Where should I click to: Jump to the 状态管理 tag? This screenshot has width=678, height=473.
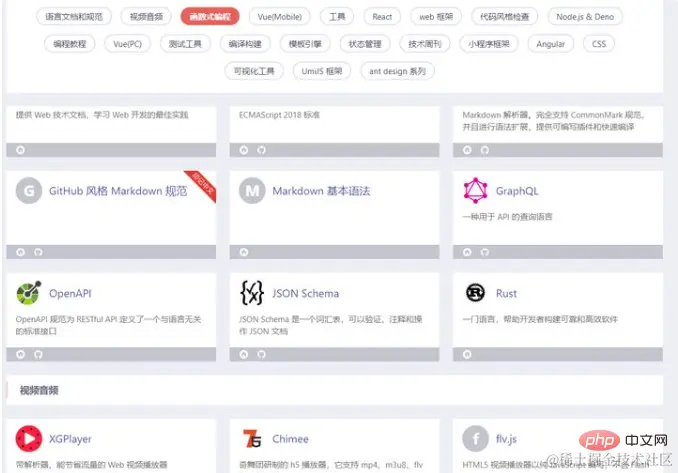pyautogui.click(x=365, y=44)
